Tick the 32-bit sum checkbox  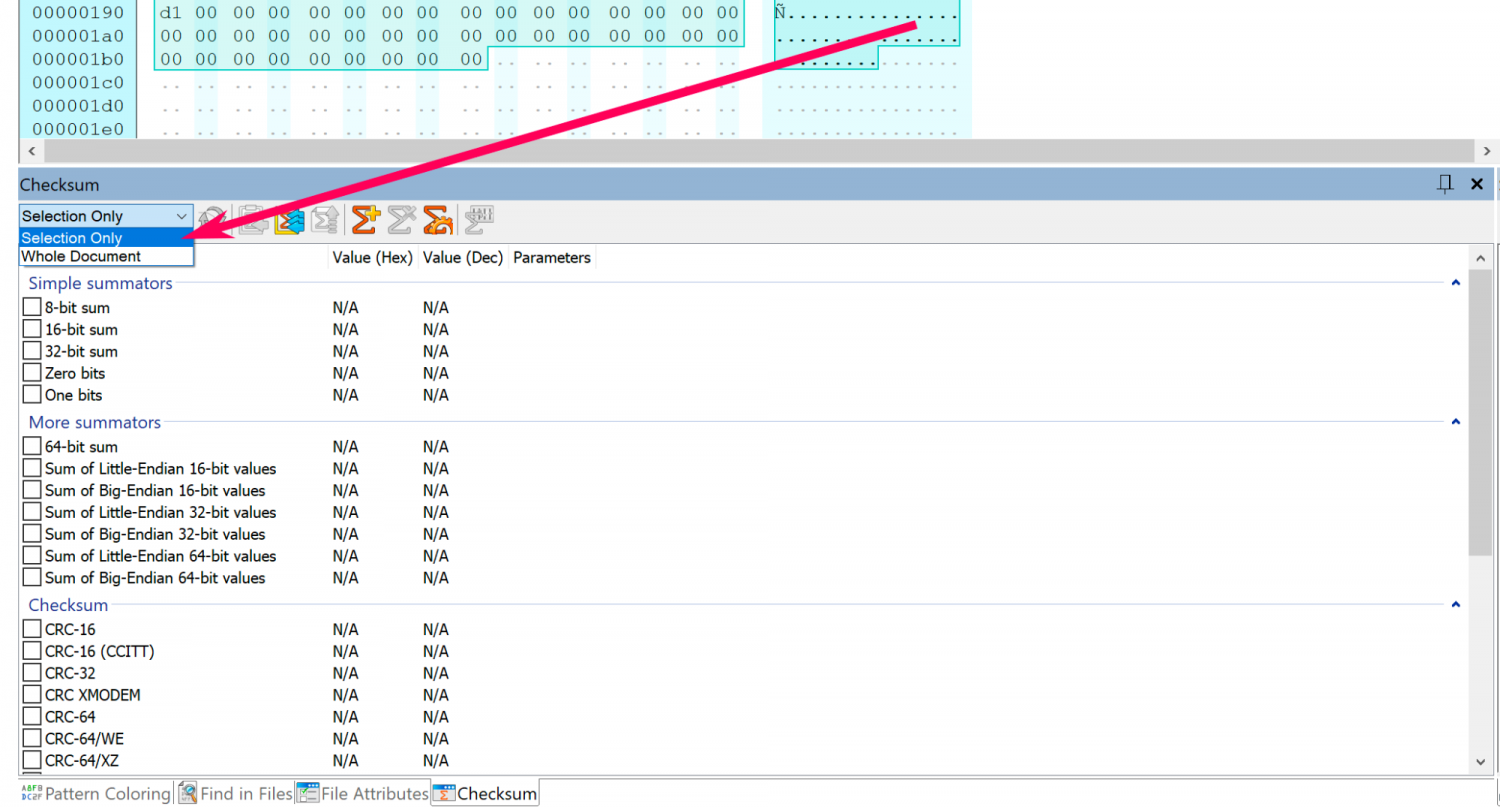click(32, 351)
